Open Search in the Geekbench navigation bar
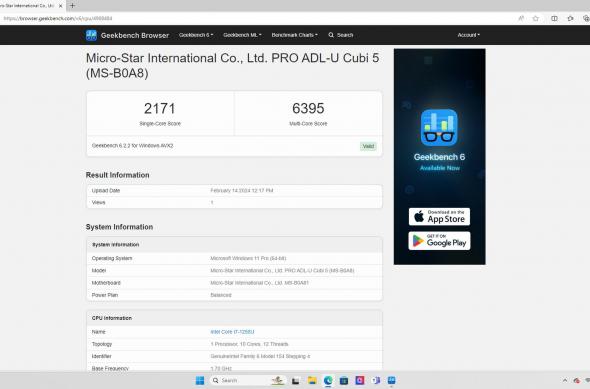The height and width of the screenshot is (389, 590). click(x=341, y=35)
